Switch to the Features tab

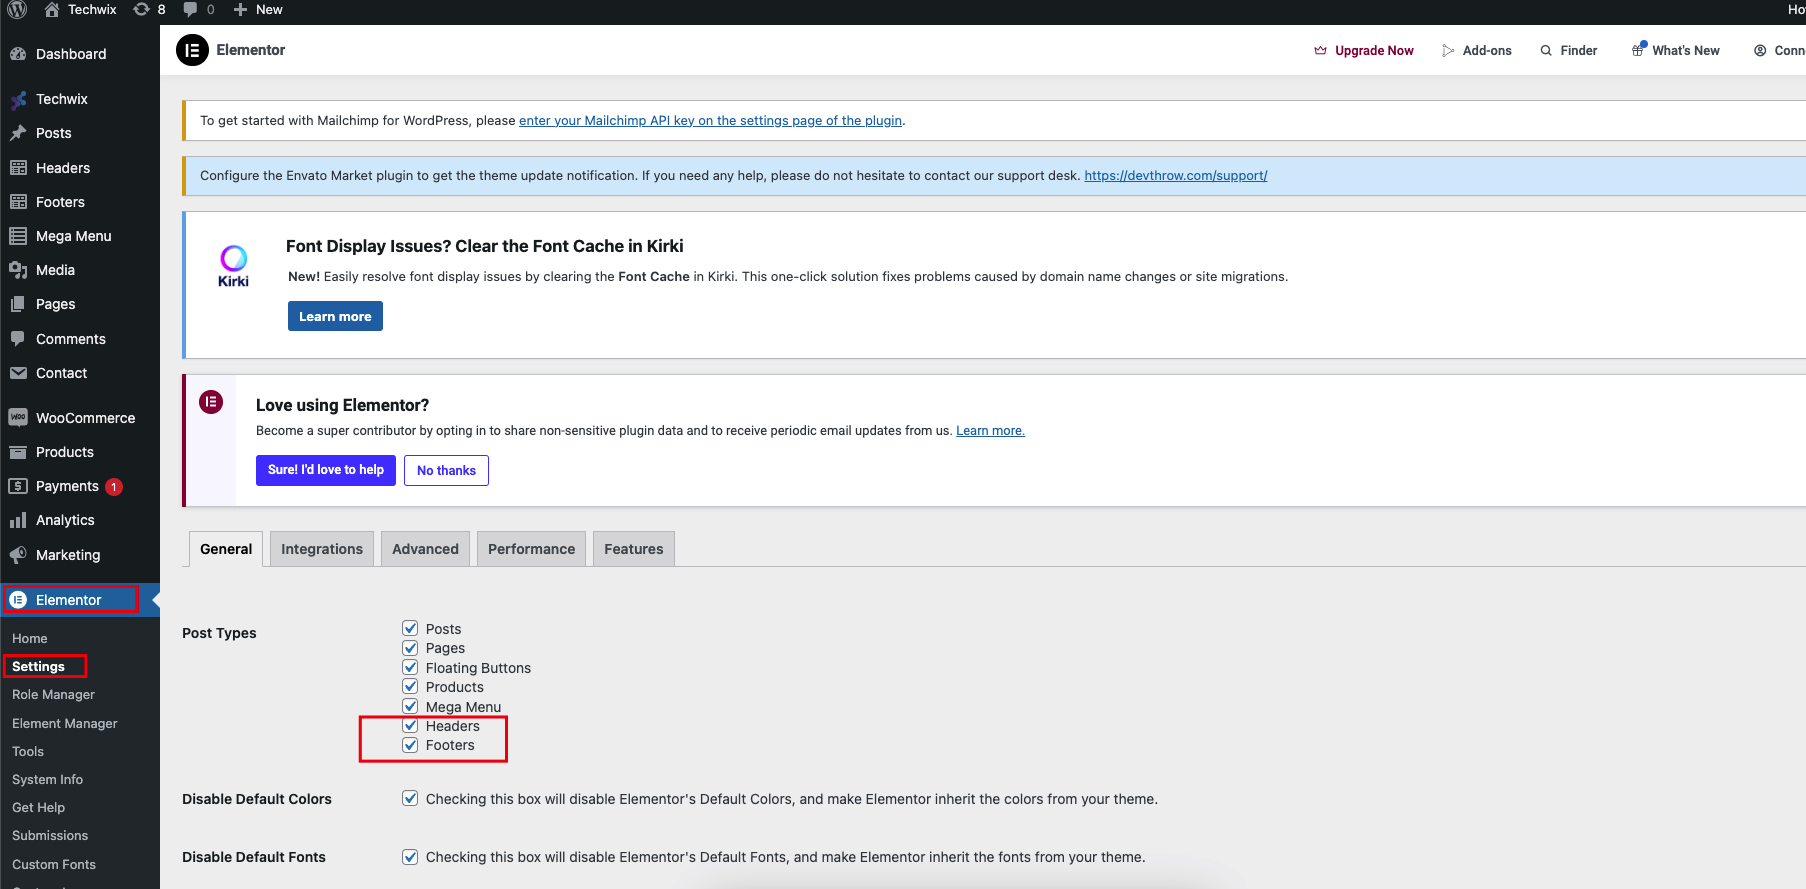pyautogui.click(x=634, y=549)
